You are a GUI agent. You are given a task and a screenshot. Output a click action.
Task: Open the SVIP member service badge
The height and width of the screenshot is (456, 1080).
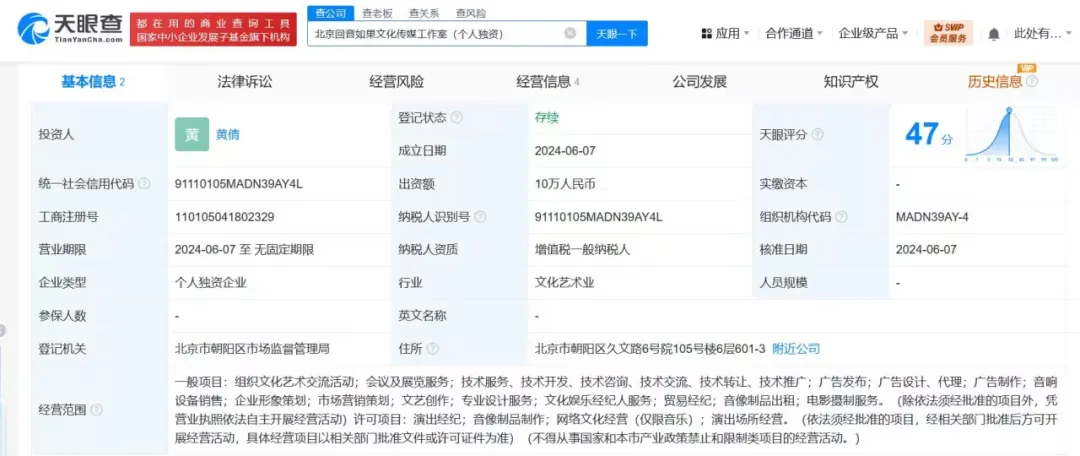coord(948,32)
